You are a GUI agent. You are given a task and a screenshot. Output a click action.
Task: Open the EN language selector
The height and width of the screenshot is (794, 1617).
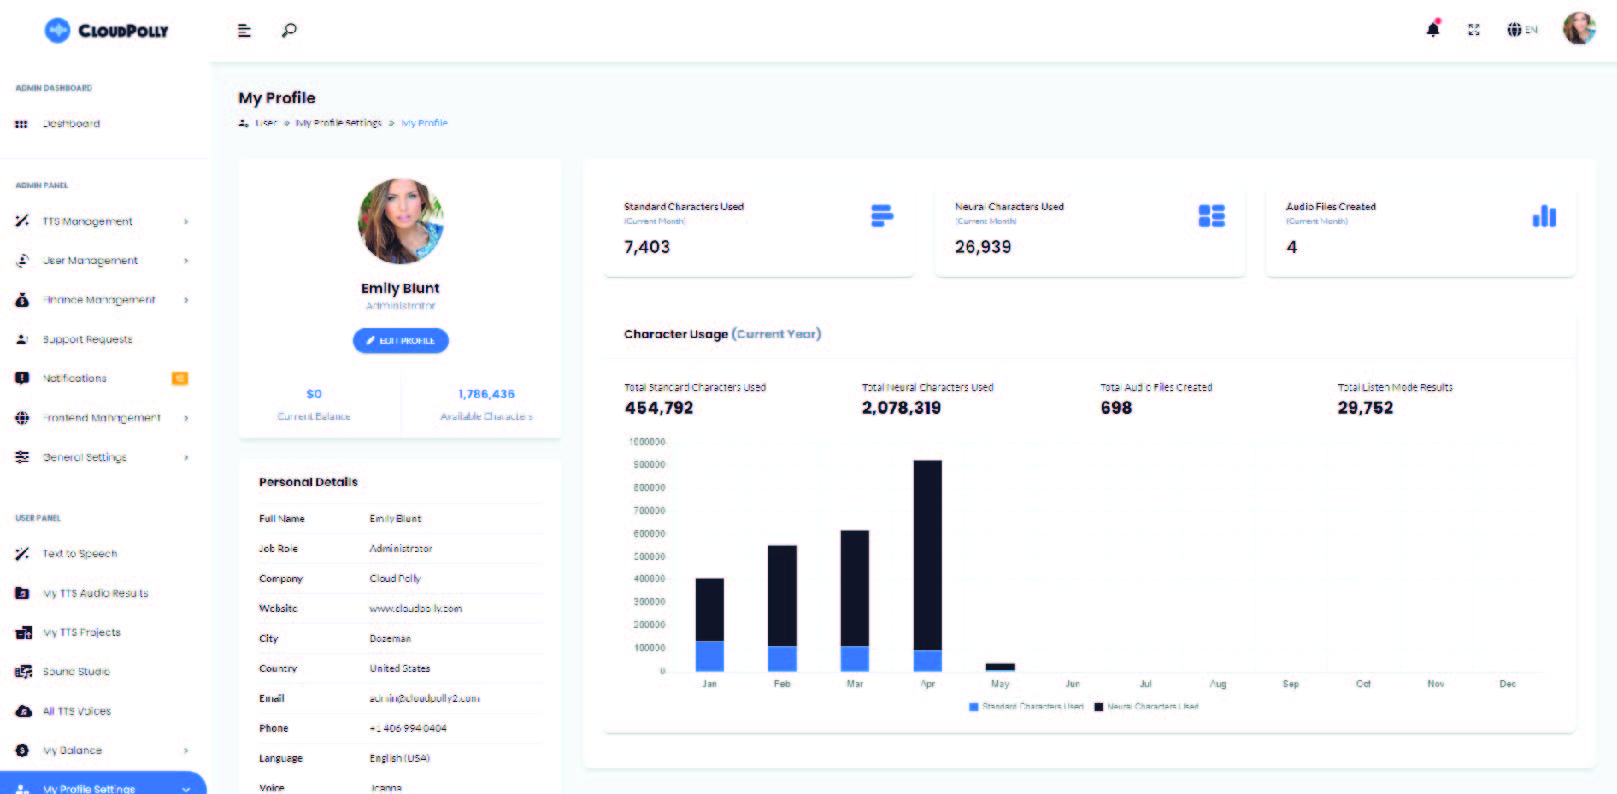click(x=1522, y=30)
